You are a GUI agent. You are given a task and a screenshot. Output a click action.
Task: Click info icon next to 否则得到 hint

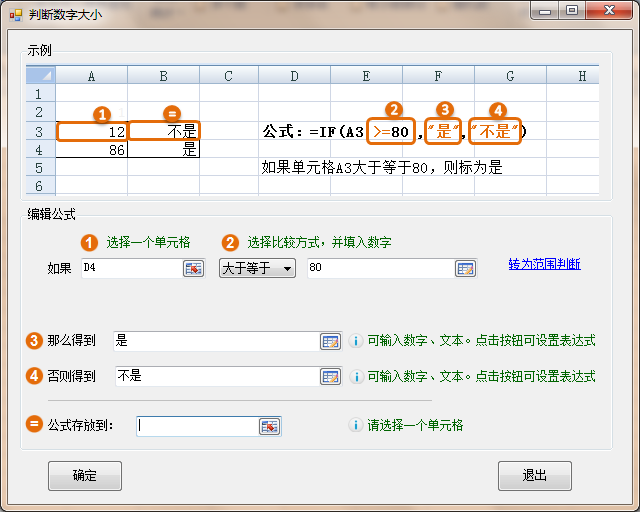pos(355,376)
